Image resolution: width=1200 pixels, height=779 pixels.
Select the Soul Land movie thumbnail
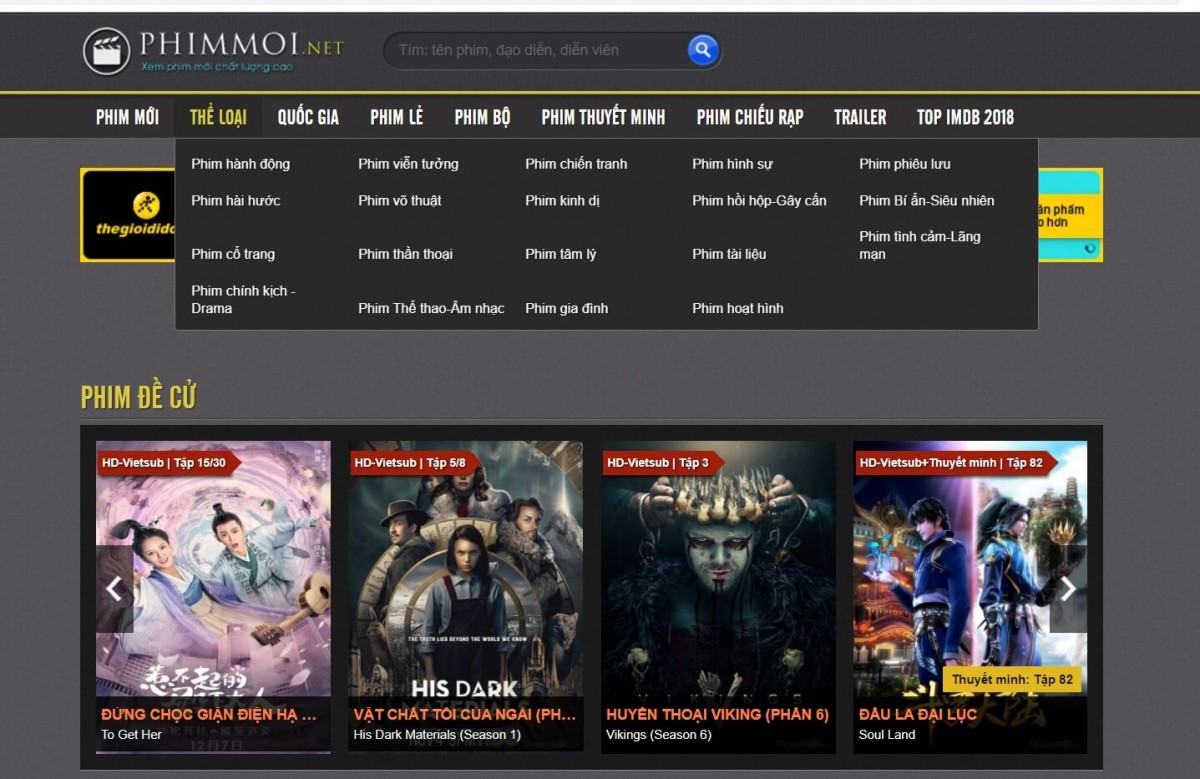(969, 580)
